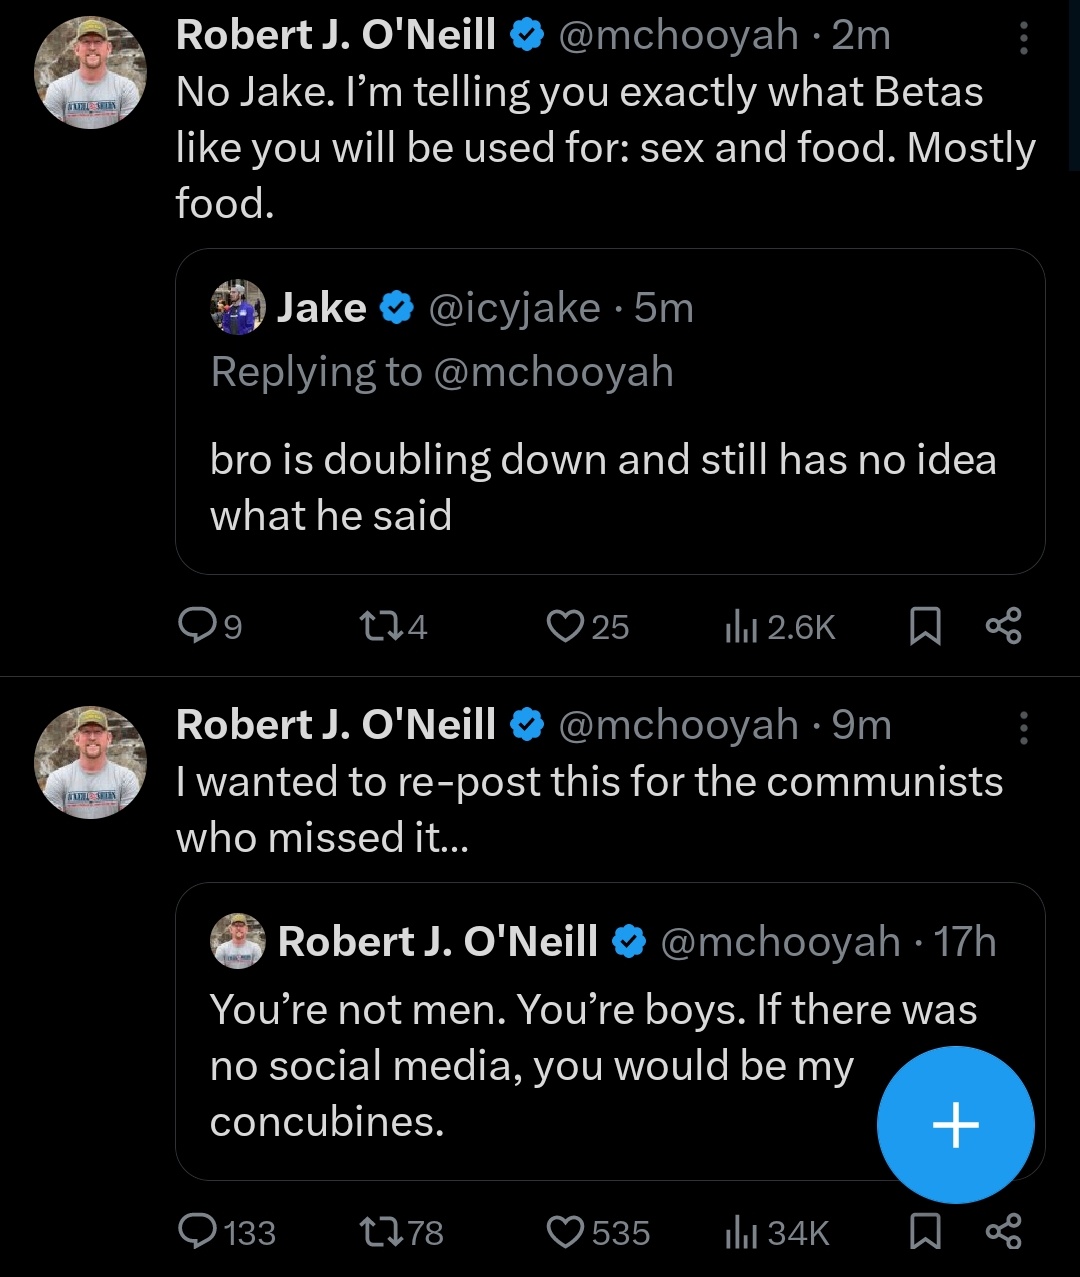Viewport: 1080px width, 1277px height.
Task: Share the "No Jake" tweet
Action: point(1003,626)
